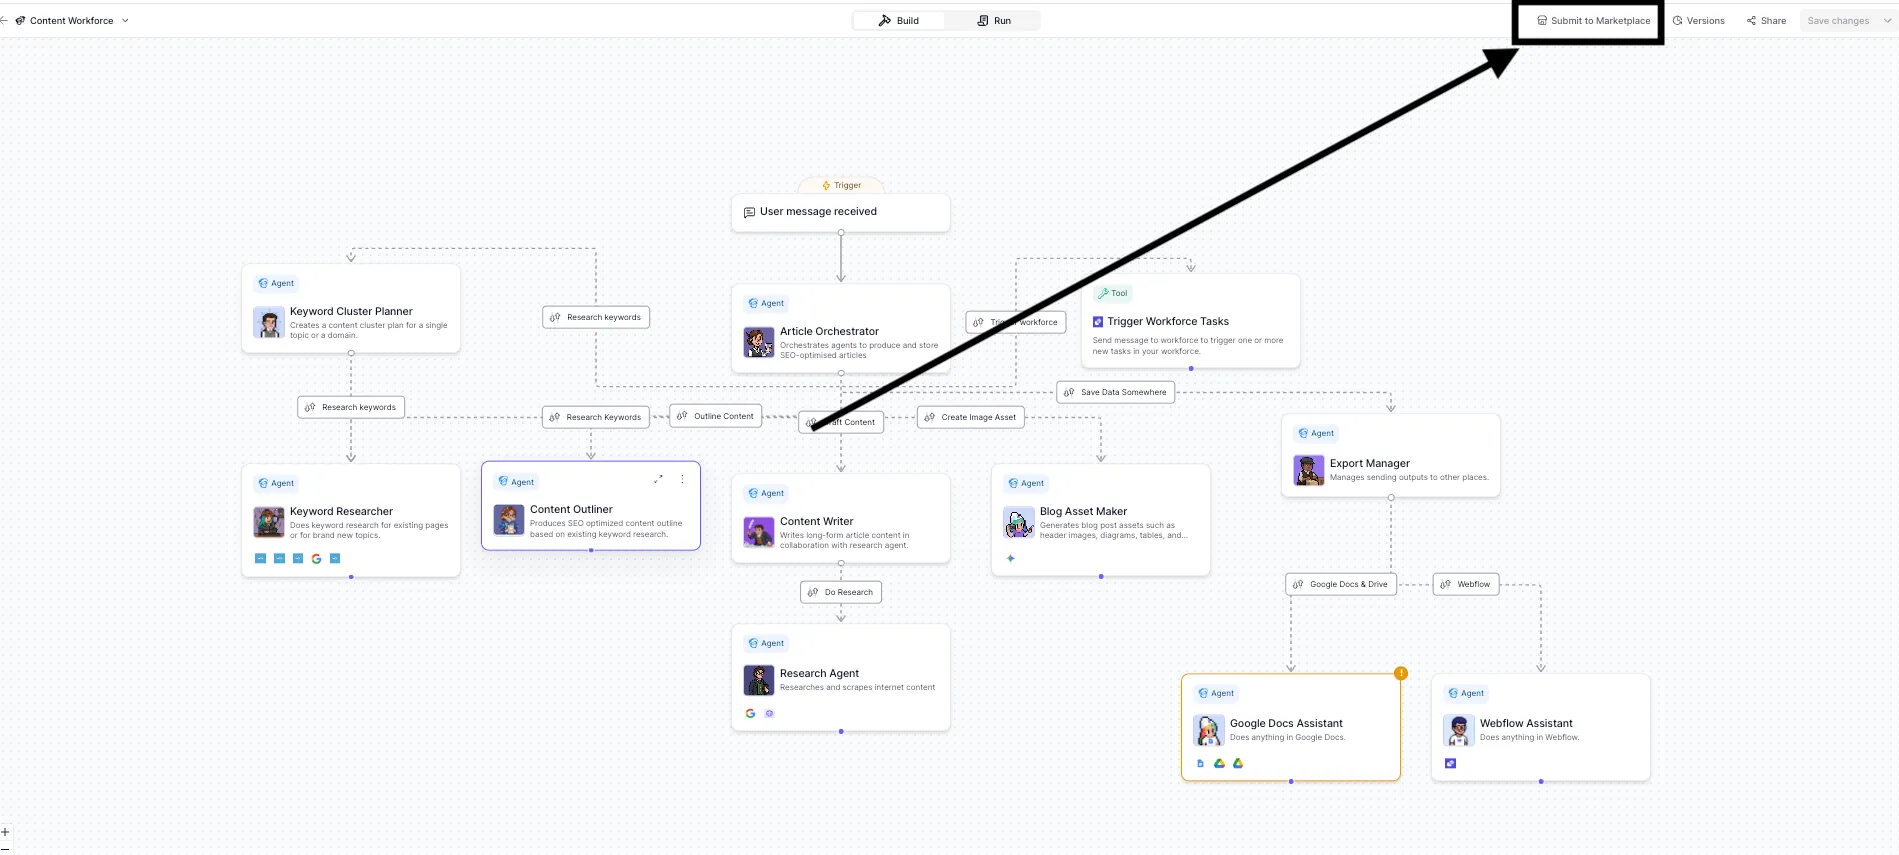The height and width of the screenshot is (855, 1899).
Task: Switch to the Run tab
Action: click(994, 20)
